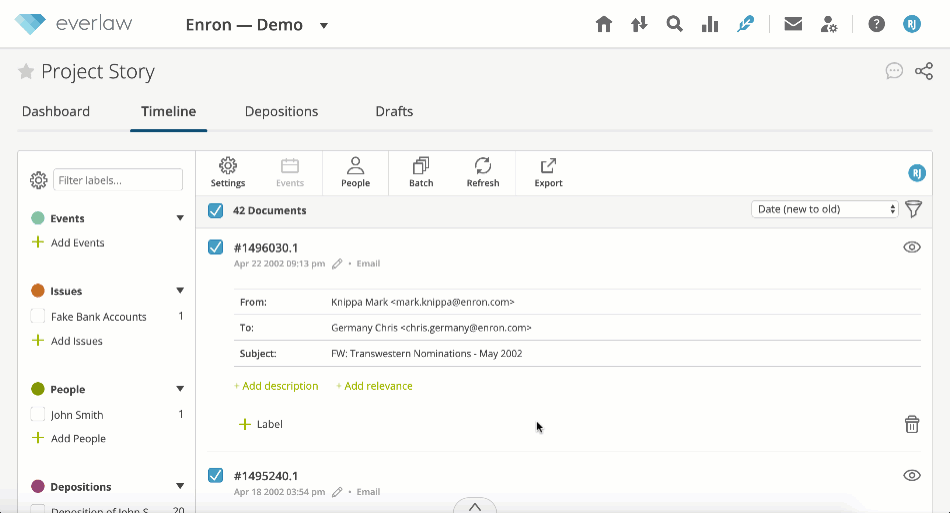Uncheck document #1496030.1 checkbox
950x513 pixels.
click(x=215, y=247)
